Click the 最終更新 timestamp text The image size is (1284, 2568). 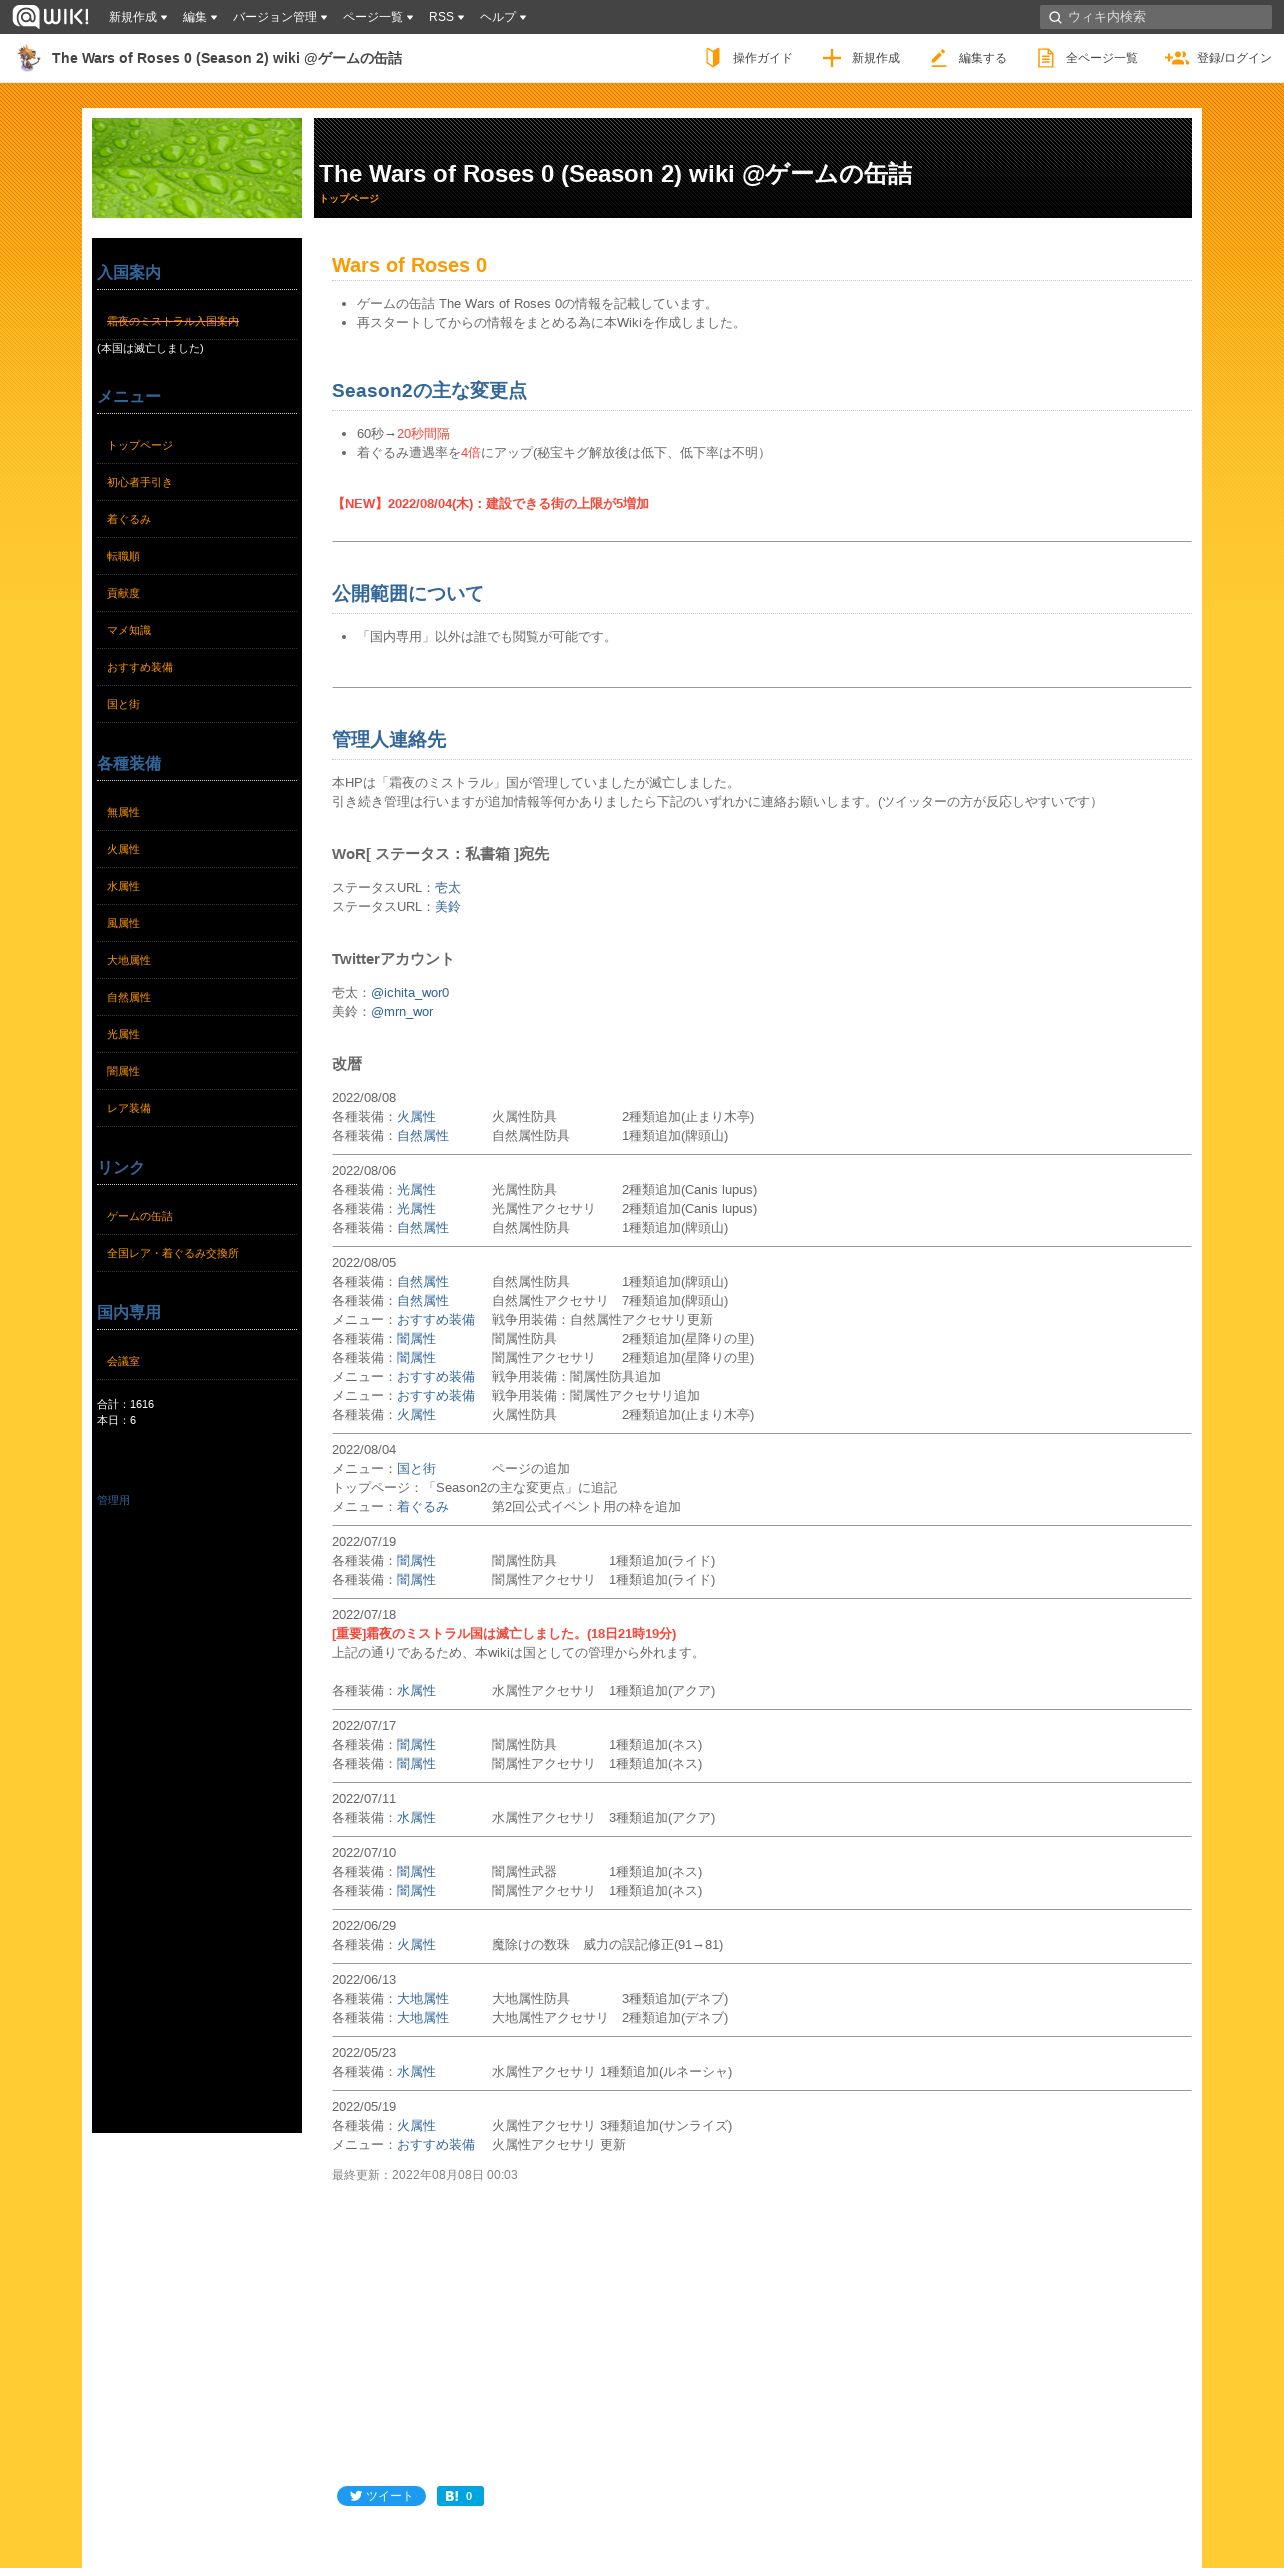point(425,2175)
